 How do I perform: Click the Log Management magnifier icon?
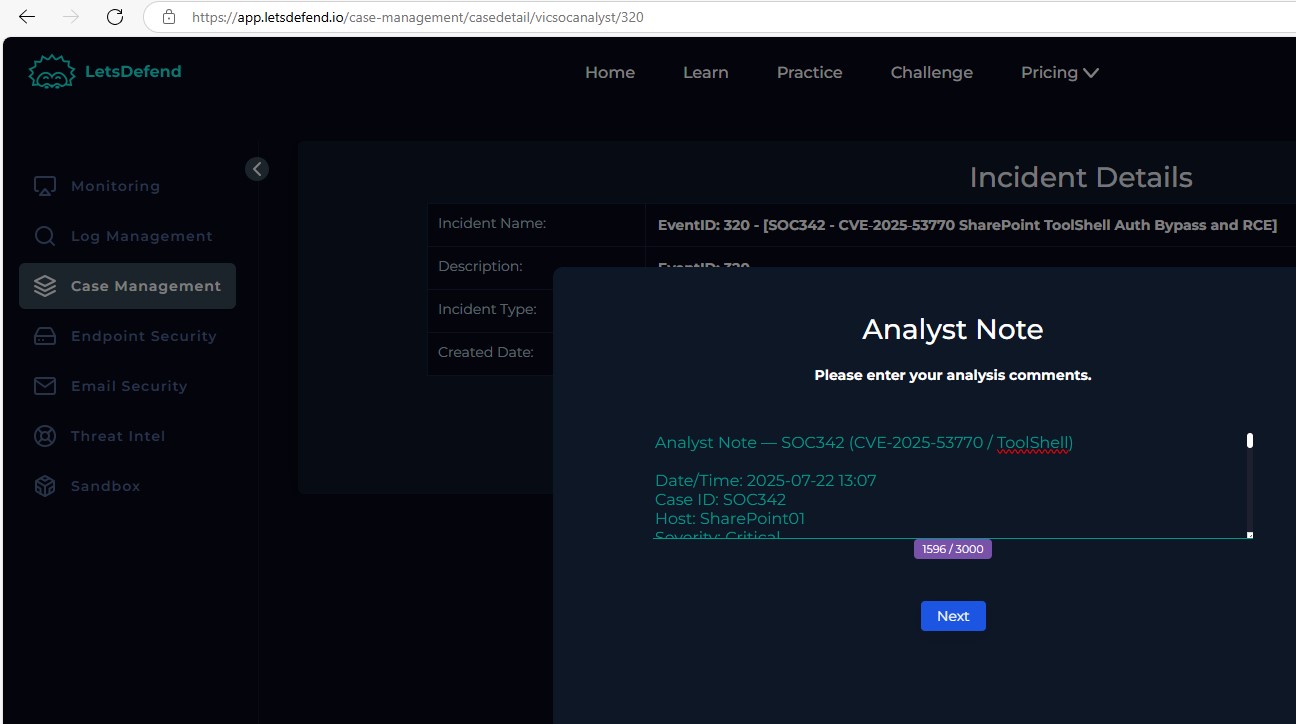[x=45, y=236]
